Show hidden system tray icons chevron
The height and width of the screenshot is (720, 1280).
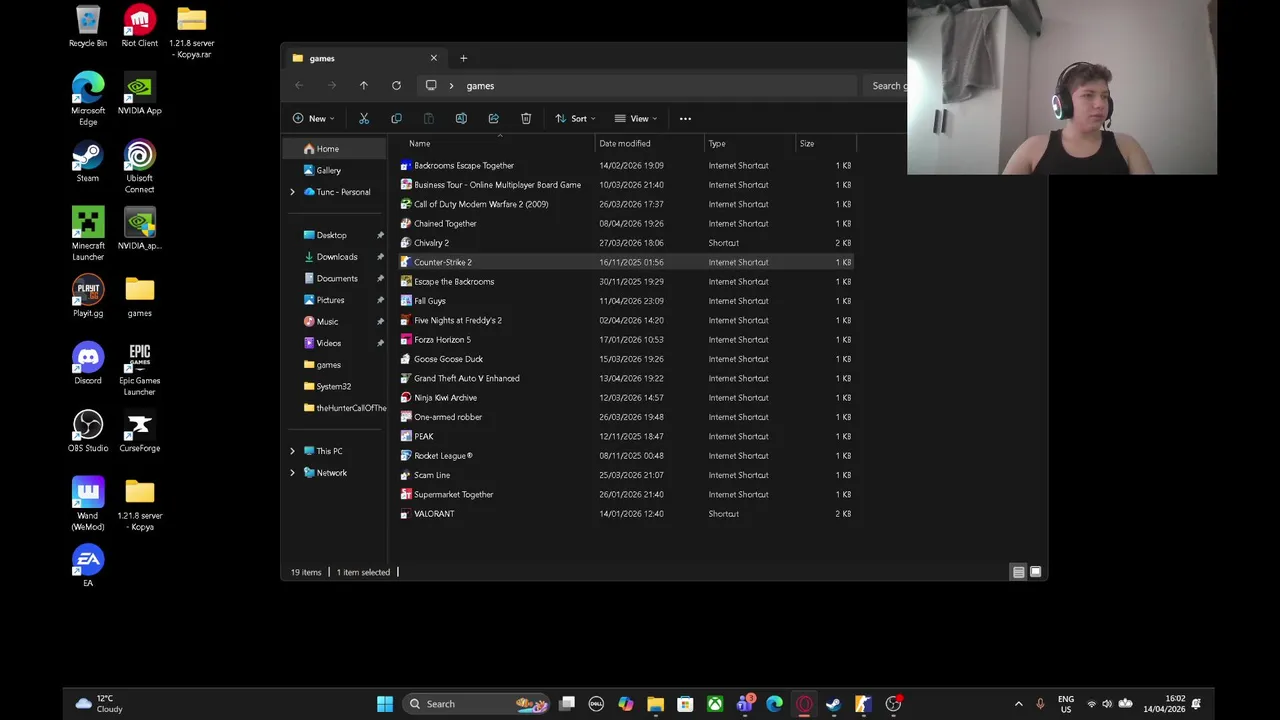(1018, 704)
